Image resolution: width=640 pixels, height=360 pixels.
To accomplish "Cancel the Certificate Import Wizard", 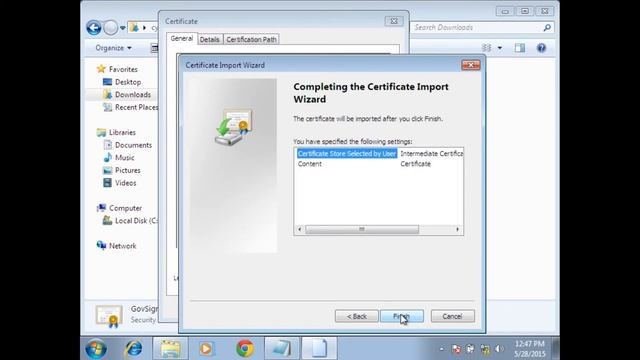I will click(452, 316).
